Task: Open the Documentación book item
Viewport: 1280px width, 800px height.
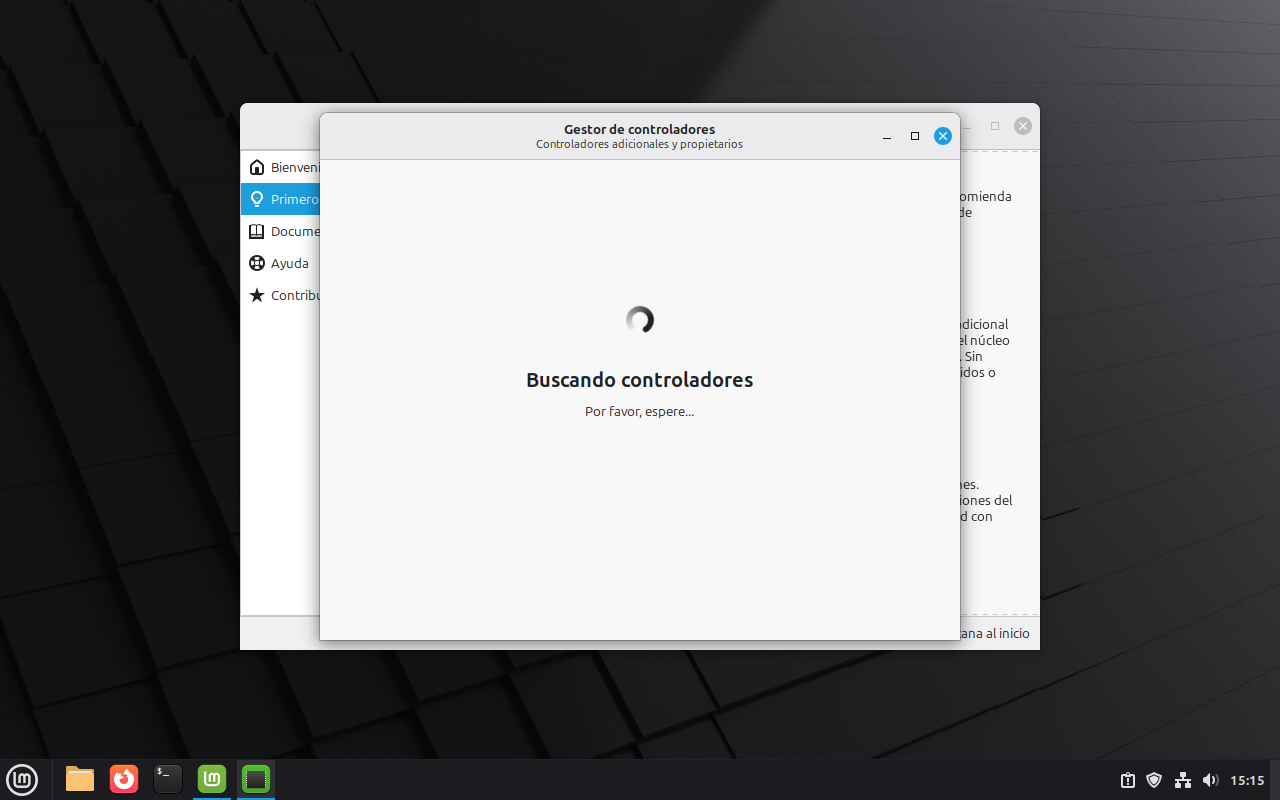Action: tap(284, 231)
